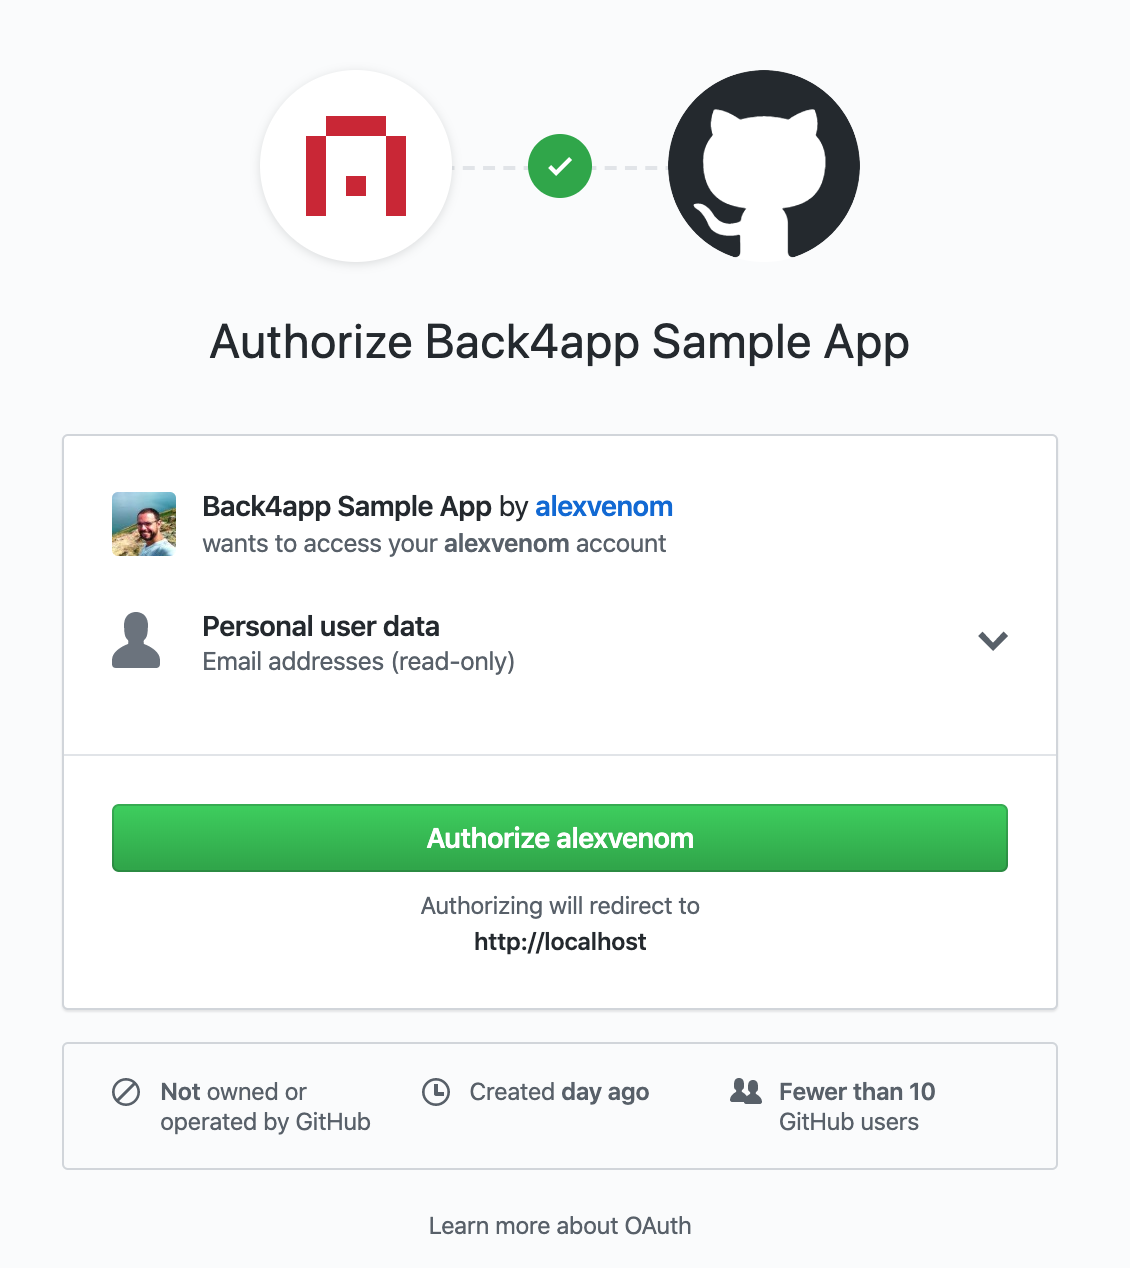
Task: Click the 'Authorize Back4app Sample App' heading
Action: [x=558, y=342]
